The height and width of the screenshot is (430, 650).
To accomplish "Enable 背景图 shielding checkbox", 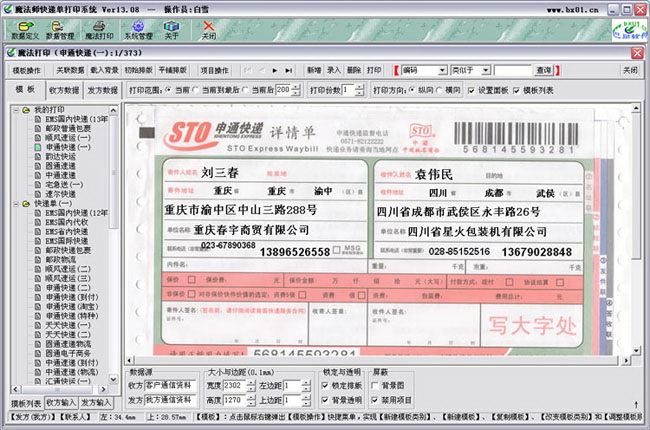I will [375, 386].
